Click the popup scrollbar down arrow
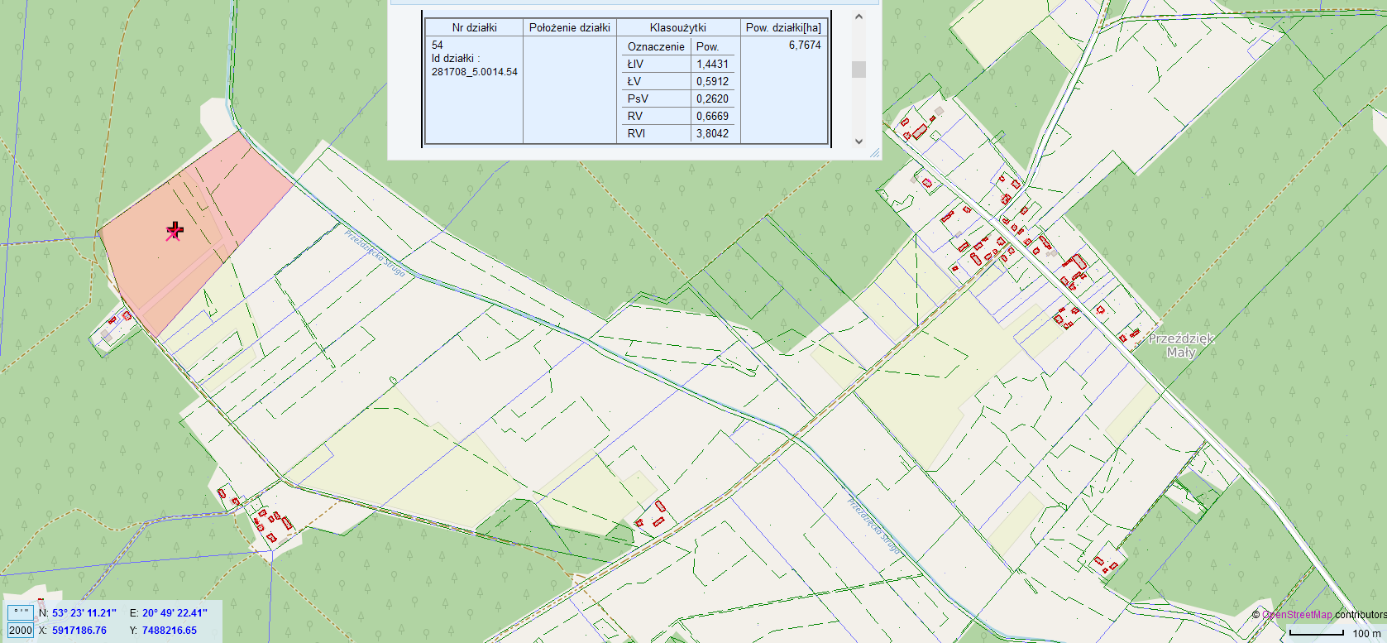The width and height of the screenshot is (1387, 643). (x=858, y=142)
